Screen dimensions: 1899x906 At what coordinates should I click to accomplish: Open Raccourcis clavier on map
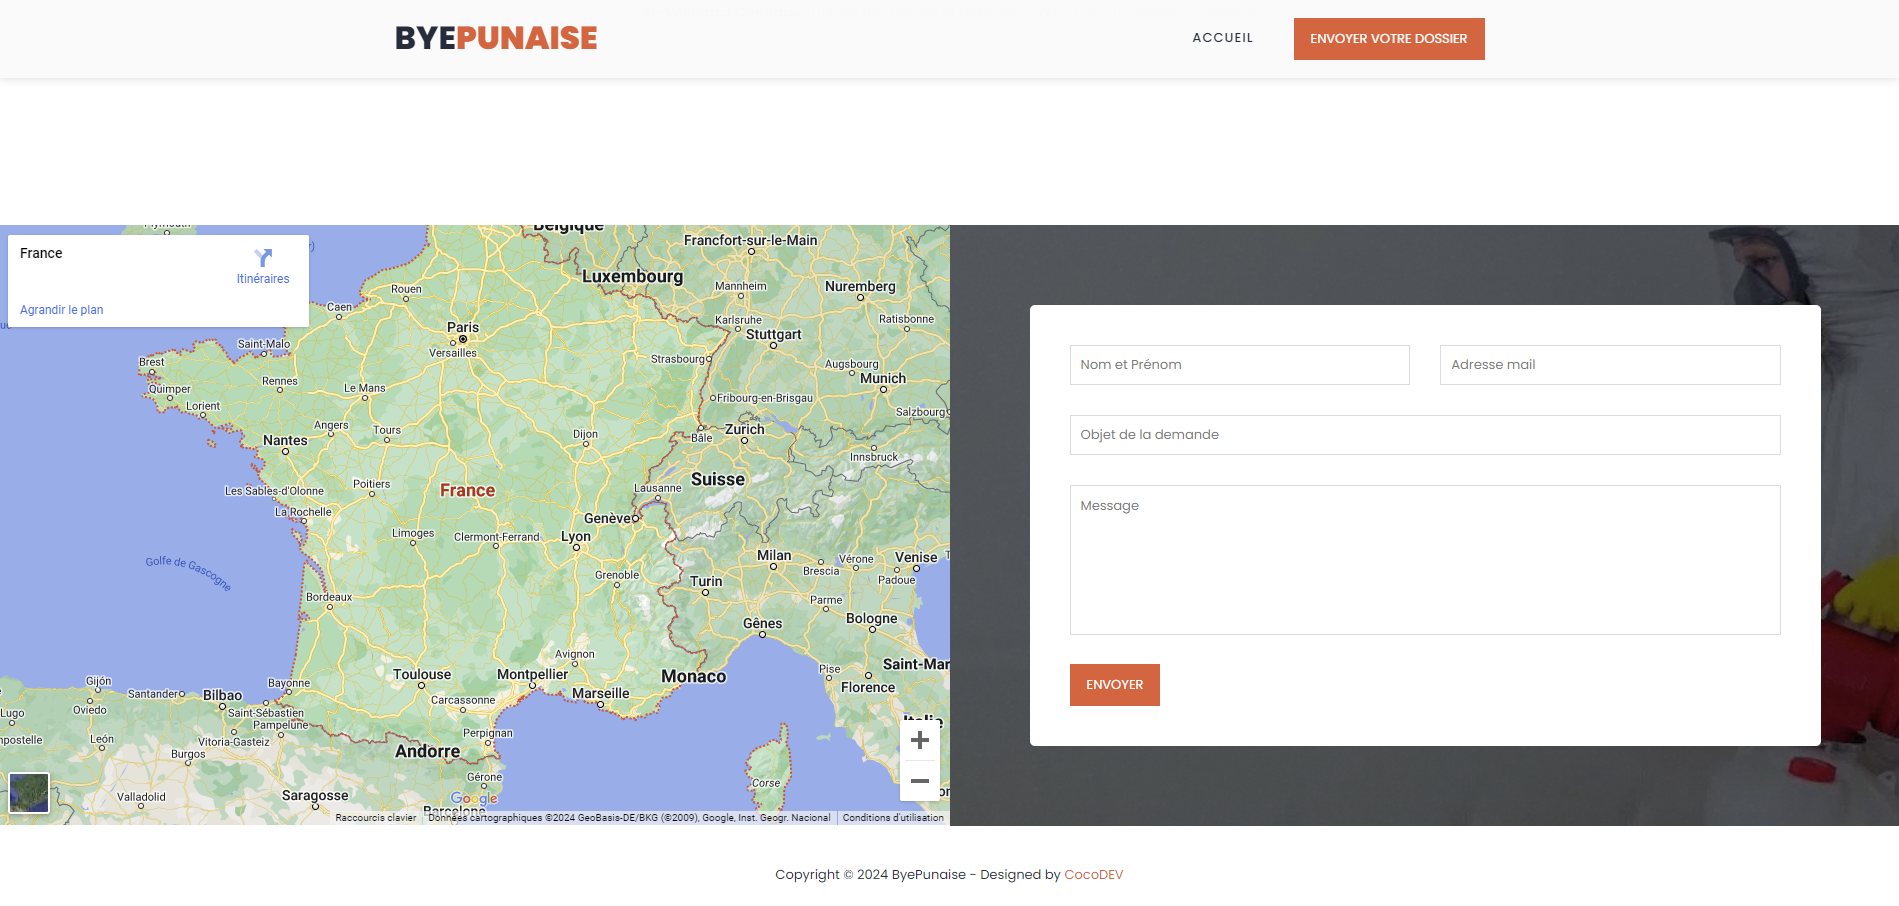coord(375,818)
